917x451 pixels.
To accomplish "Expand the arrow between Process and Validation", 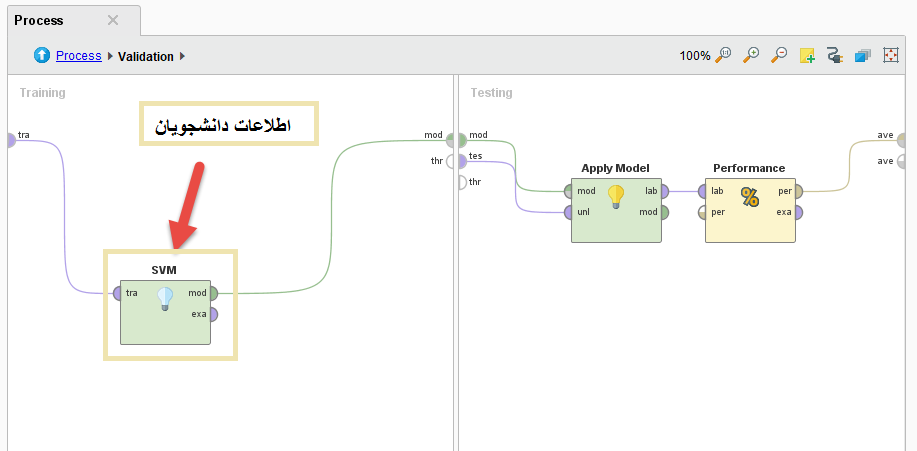I will tap(110, 57).
